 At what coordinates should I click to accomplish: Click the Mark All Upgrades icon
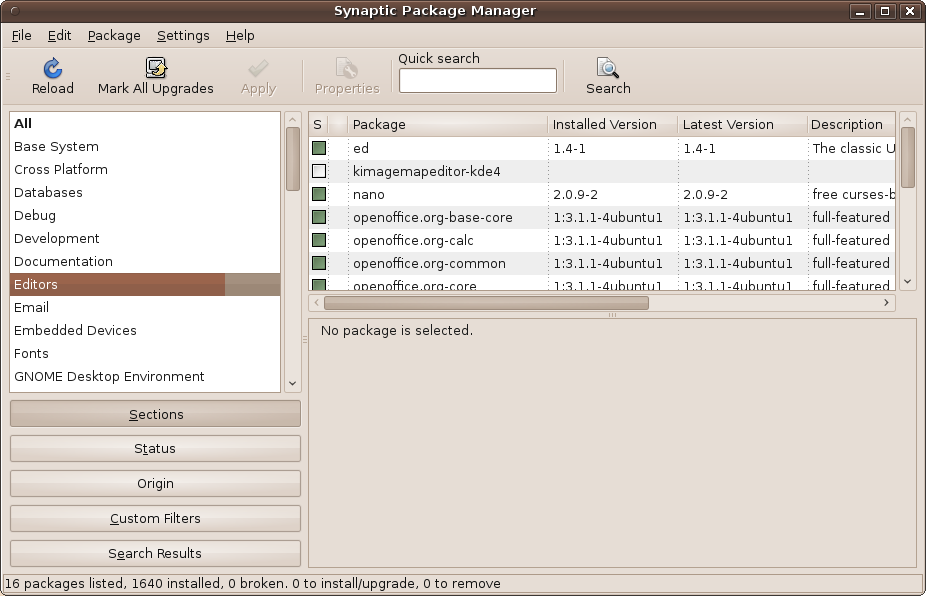(156, 69)
